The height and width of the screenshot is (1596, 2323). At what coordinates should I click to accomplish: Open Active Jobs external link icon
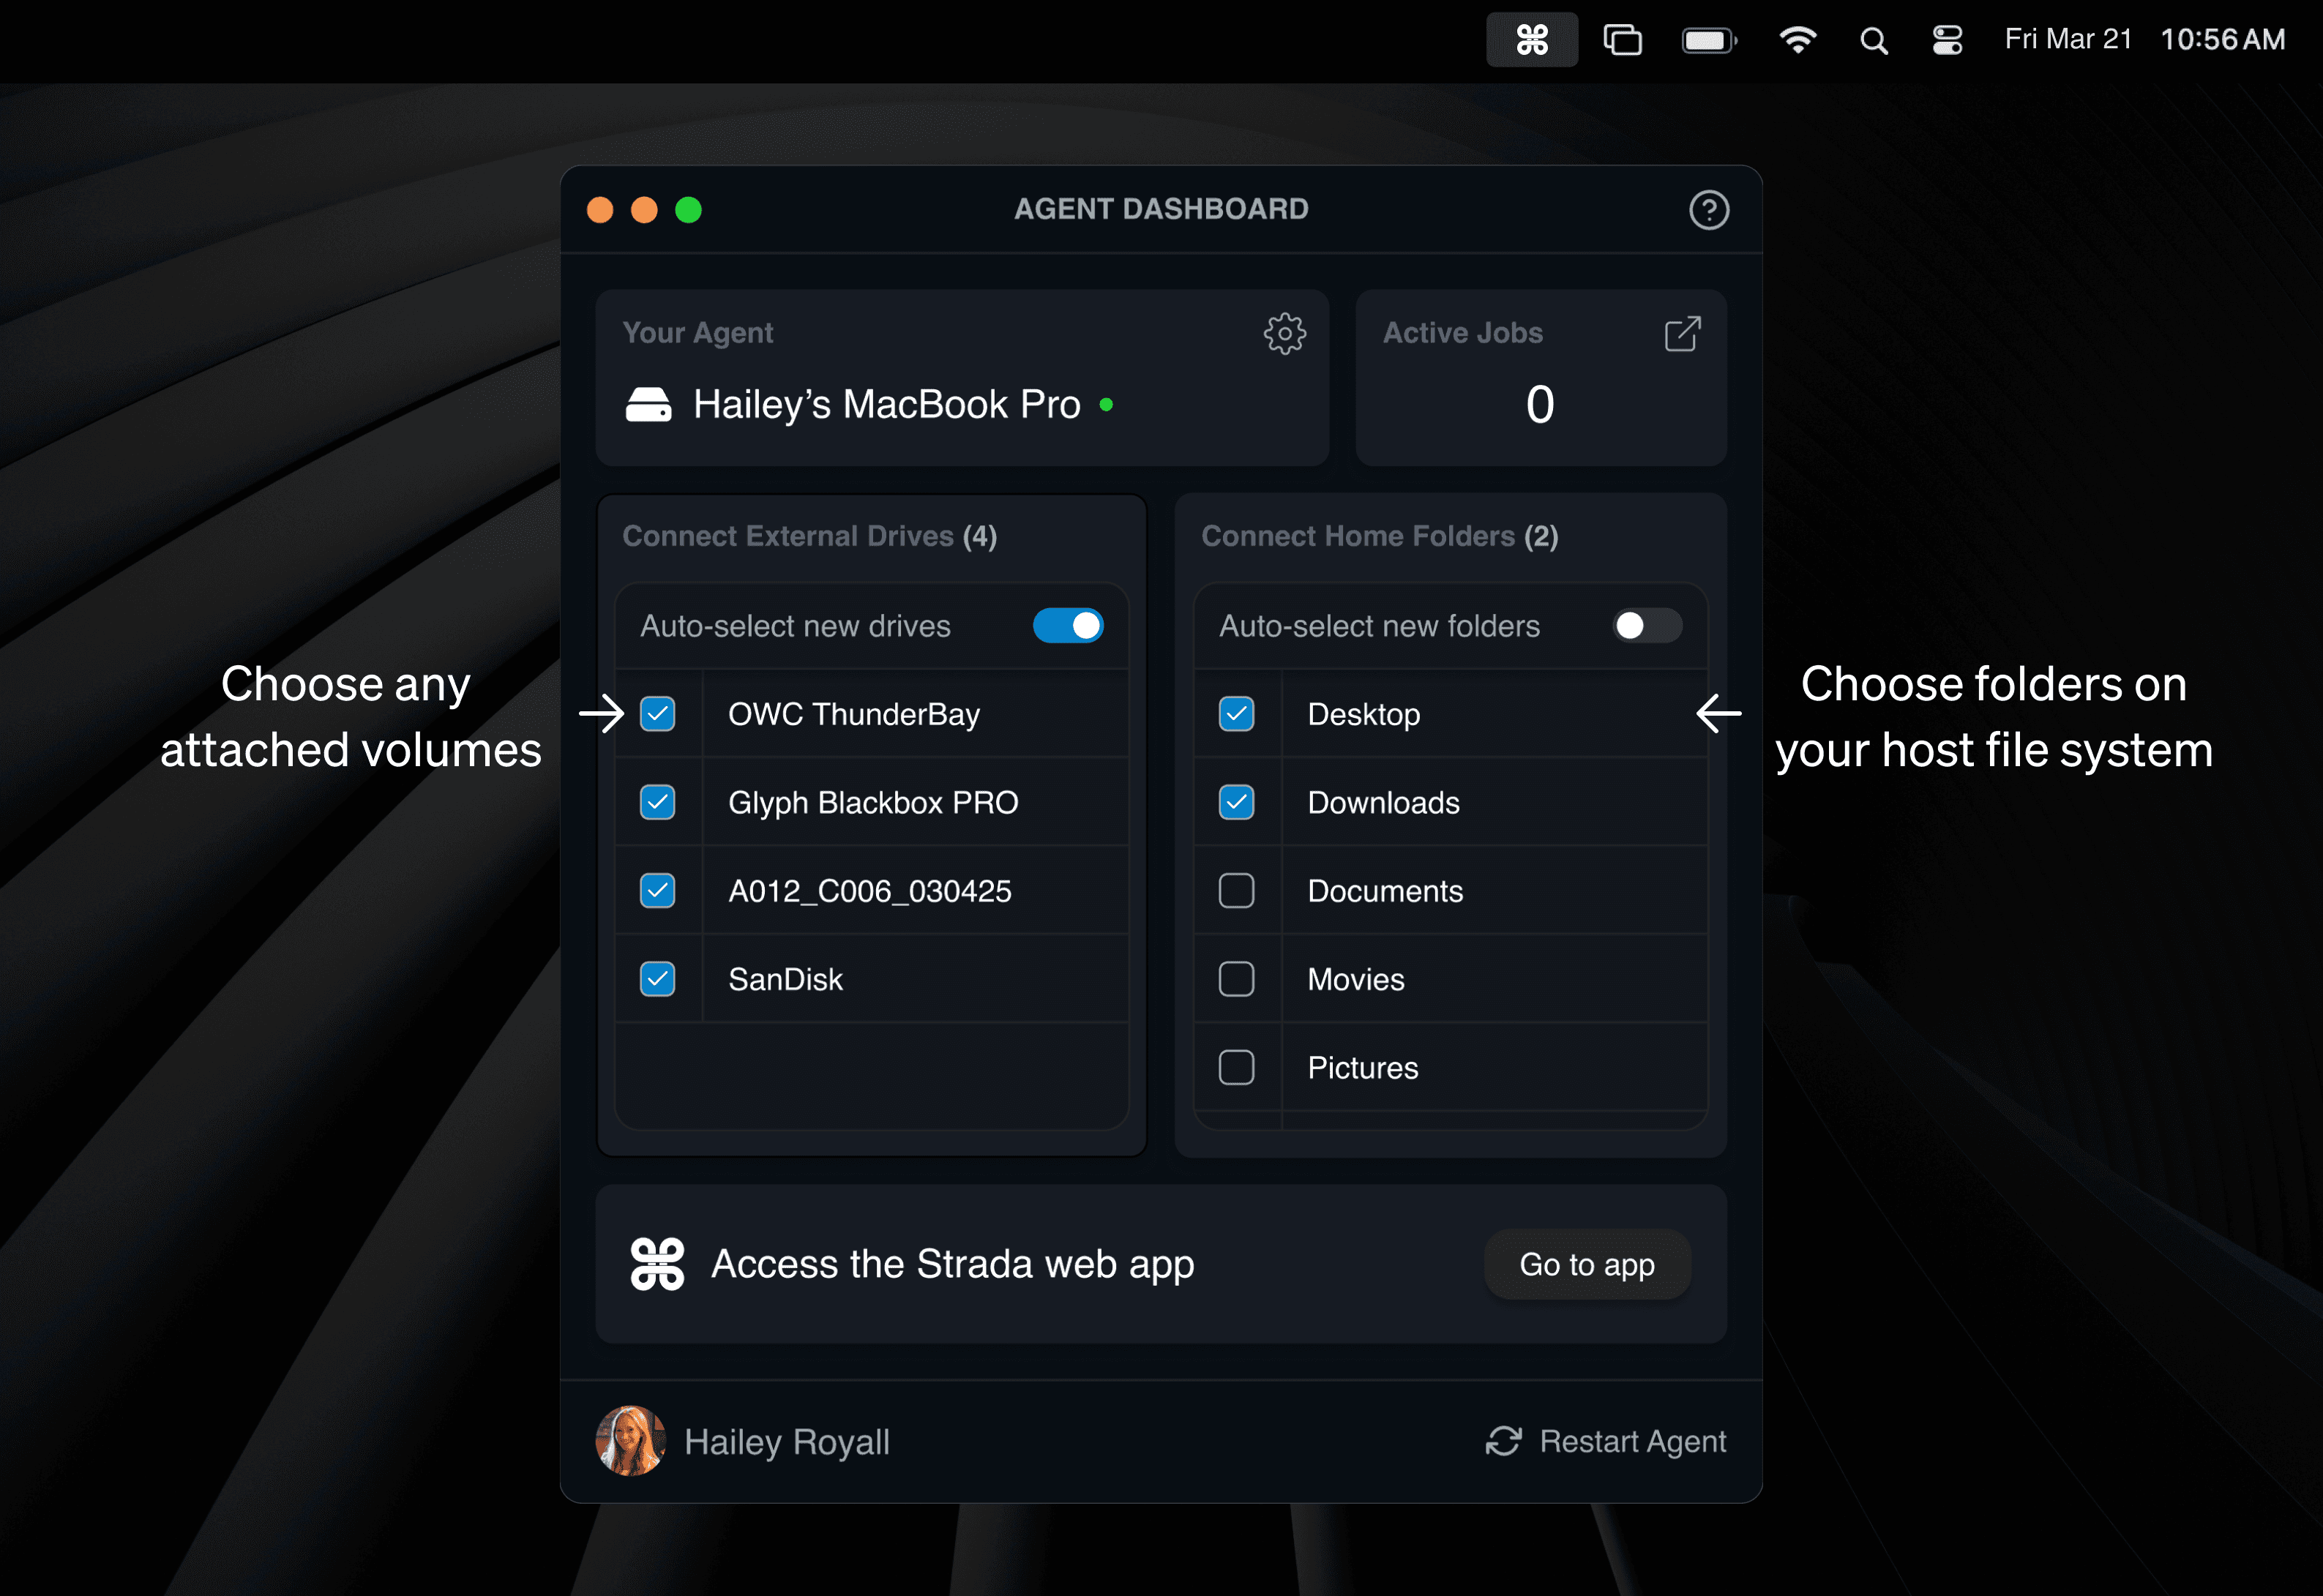[1682, 334]
